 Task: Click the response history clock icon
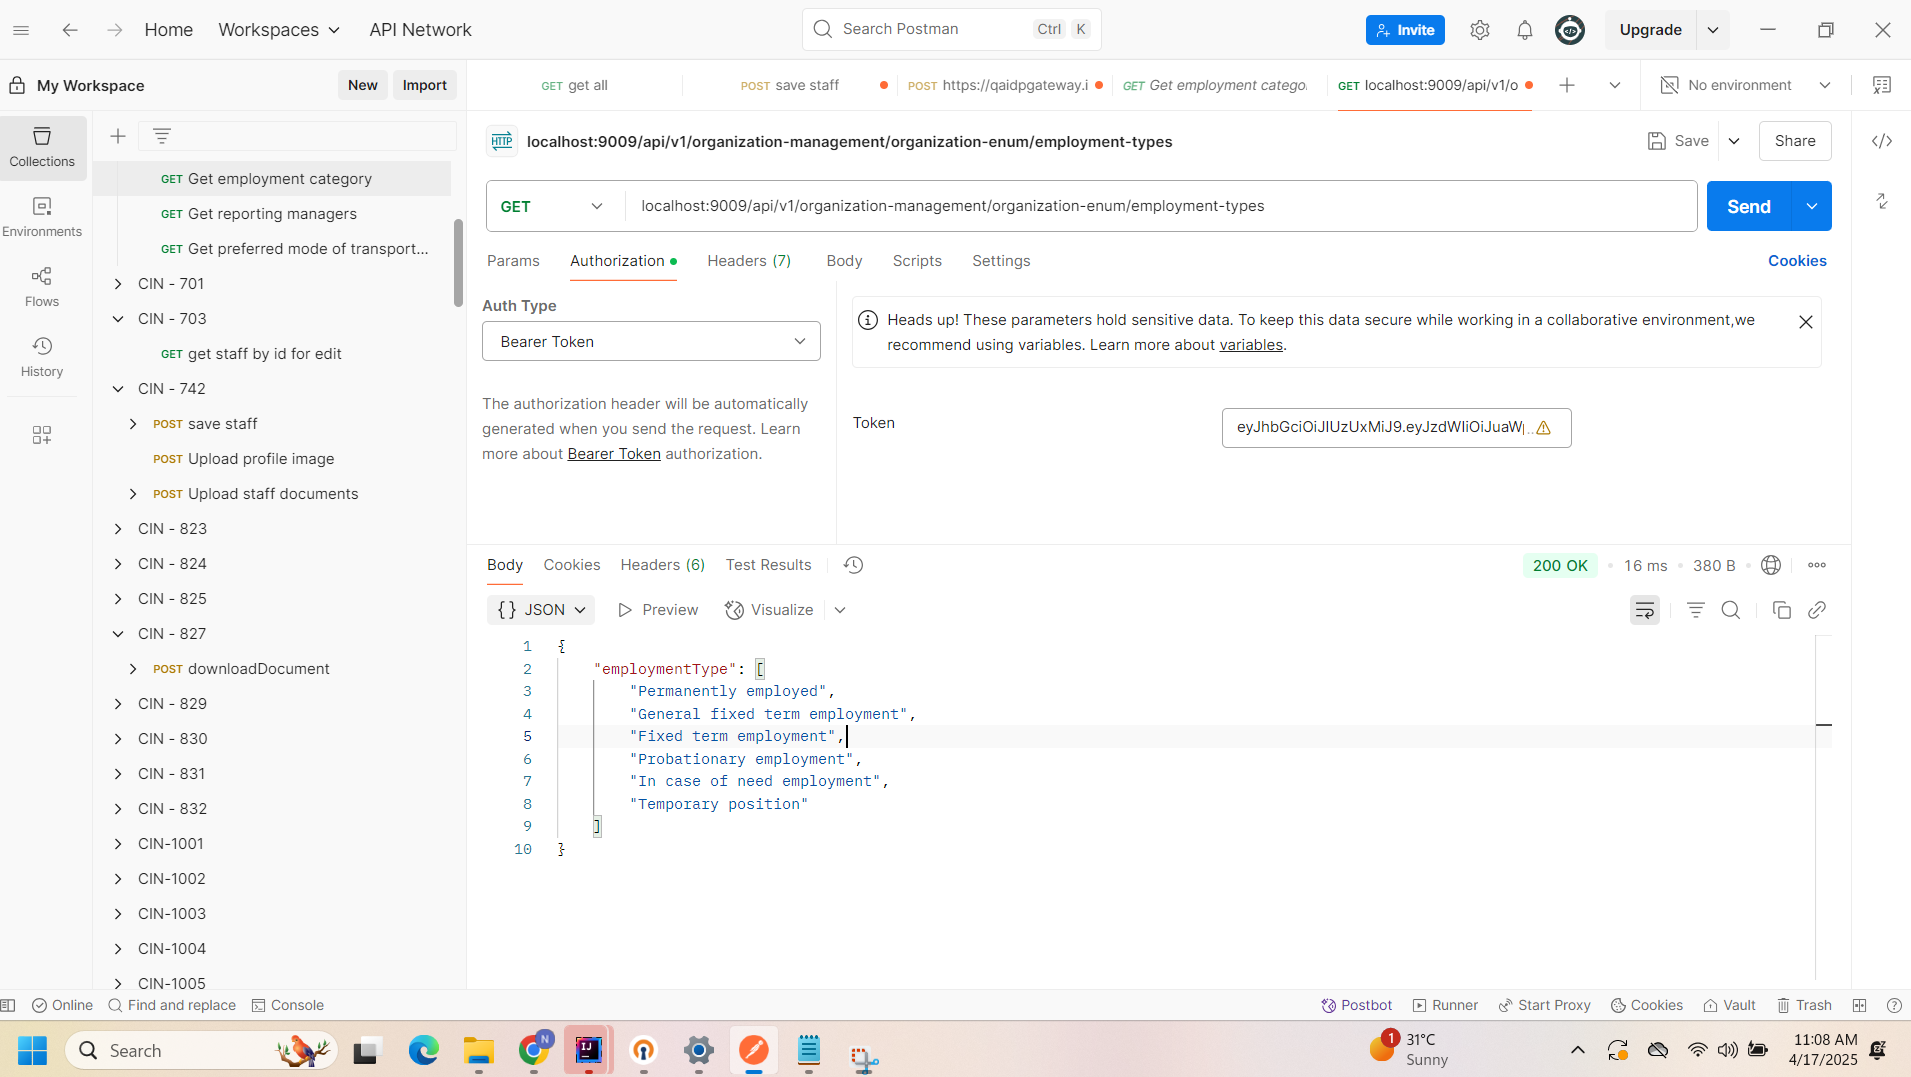(853, 565)
